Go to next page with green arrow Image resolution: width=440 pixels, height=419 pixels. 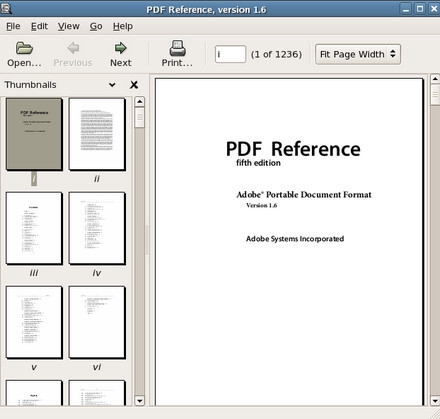[120, 48]
